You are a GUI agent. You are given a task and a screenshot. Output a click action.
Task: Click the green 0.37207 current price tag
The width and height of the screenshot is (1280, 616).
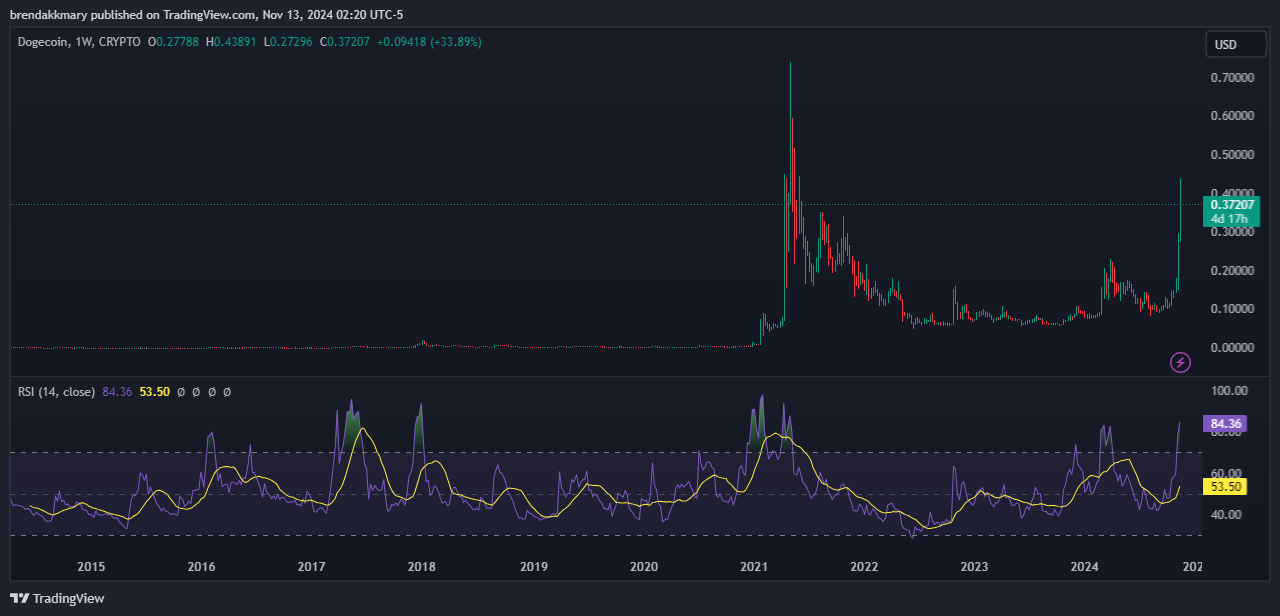(x=1231, y=204)
